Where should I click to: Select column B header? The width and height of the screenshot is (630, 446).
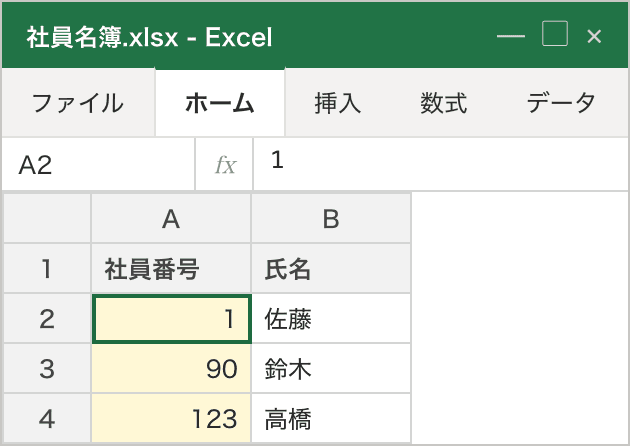click(331, 219)
